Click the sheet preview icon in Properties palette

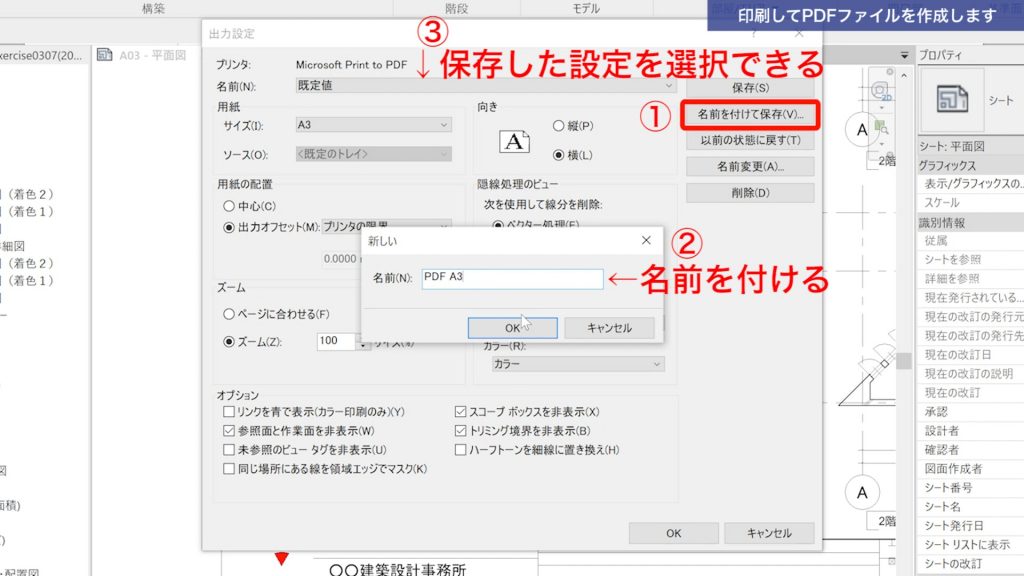click(952, 95)
